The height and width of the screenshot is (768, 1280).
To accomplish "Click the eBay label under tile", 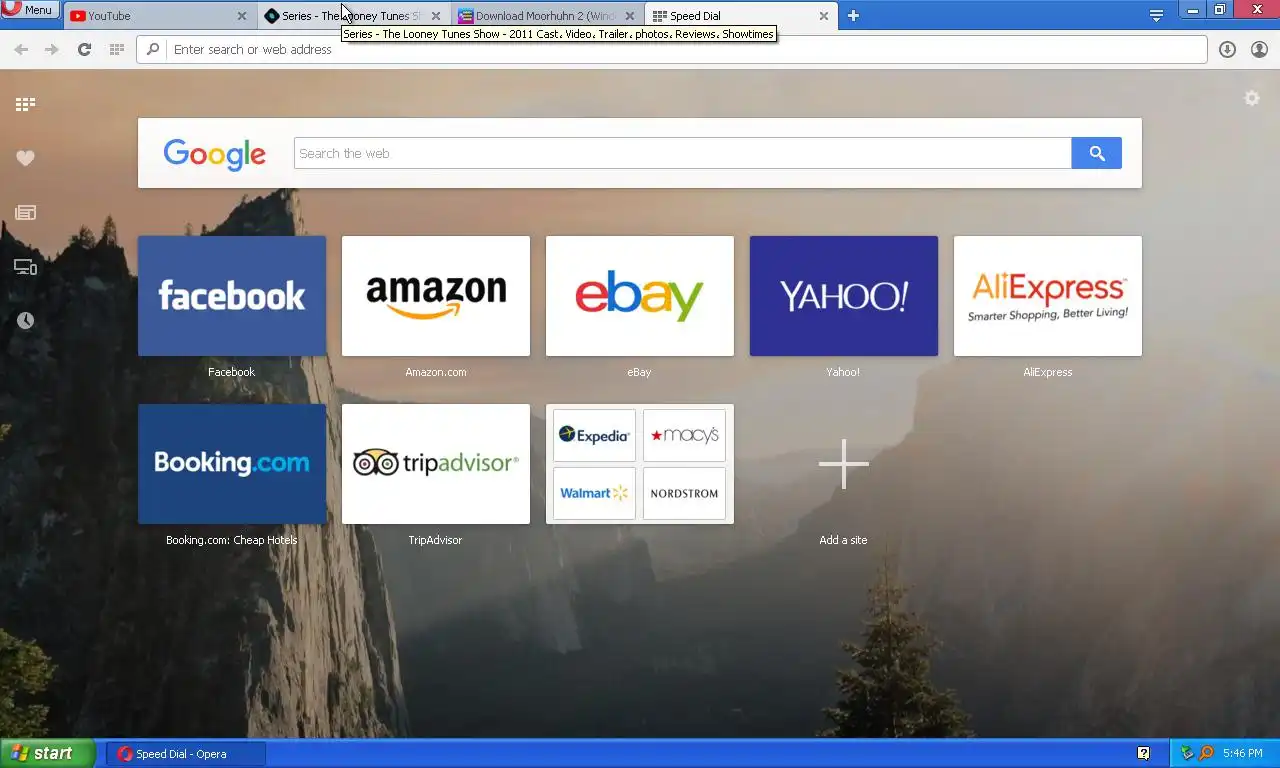I will click(x=640, y=372).
